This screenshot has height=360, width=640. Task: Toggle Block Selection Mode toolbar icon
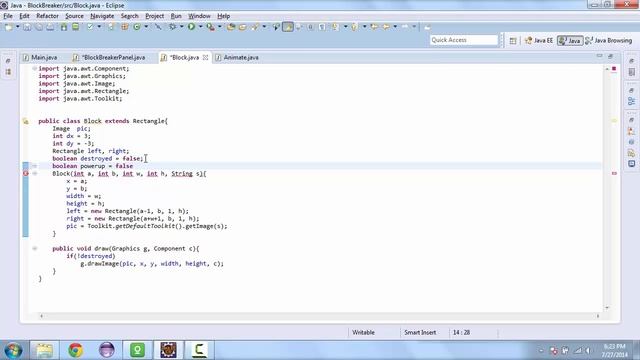pyautogui.click(x=311, y=27)
